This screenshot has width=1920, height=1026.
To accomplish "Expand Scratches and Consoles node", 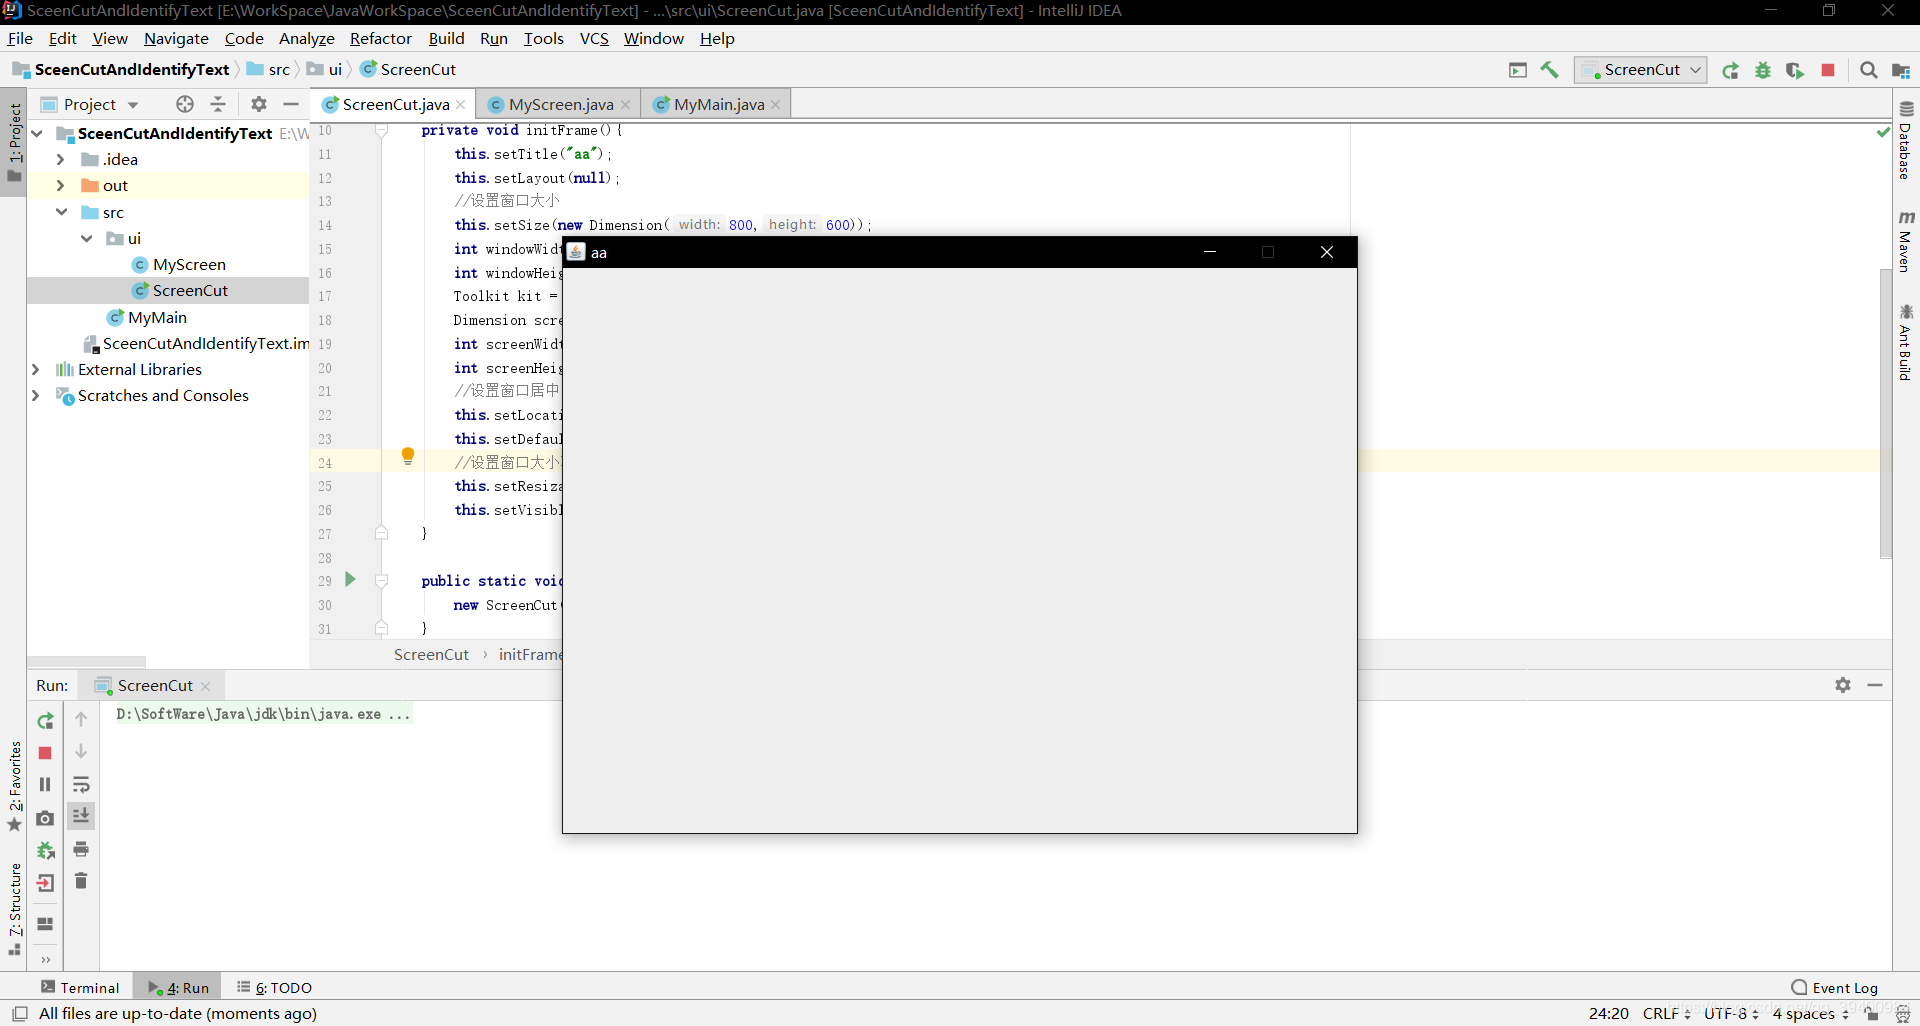I will pos(35,395).
